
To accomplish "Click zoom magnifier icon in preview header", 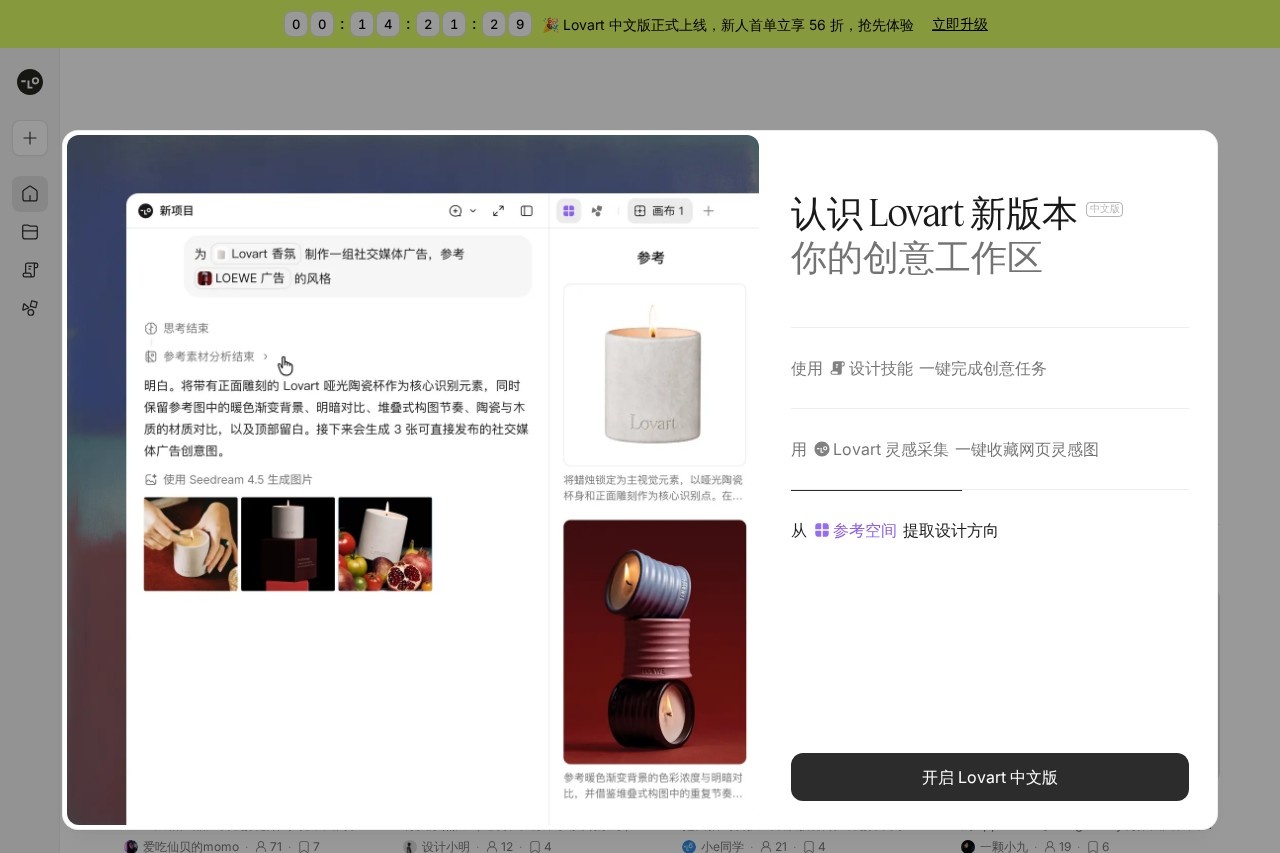I will coord(456,211).
